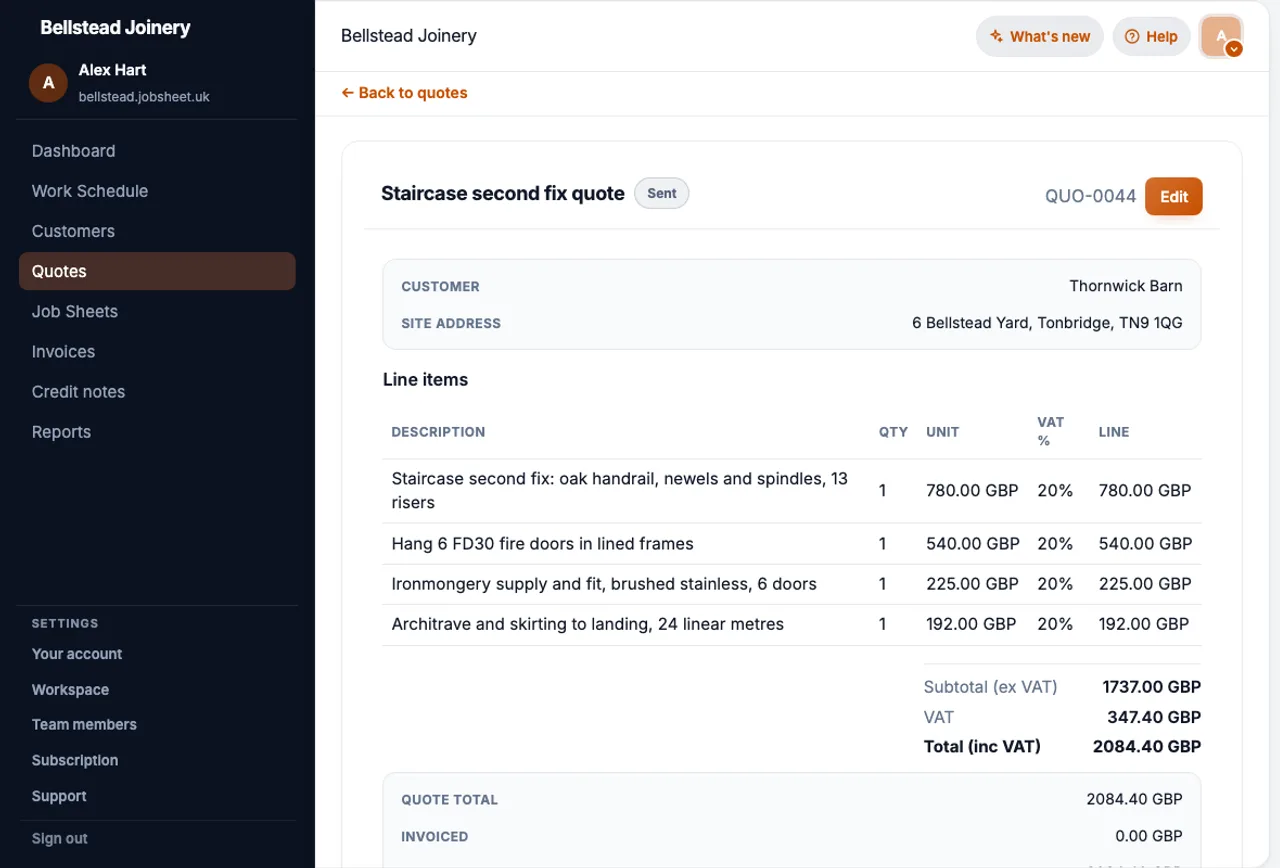Click the site address 6 Bellstead Yard
This screenshot has height=868, width=1280.
click(1047, 323)
